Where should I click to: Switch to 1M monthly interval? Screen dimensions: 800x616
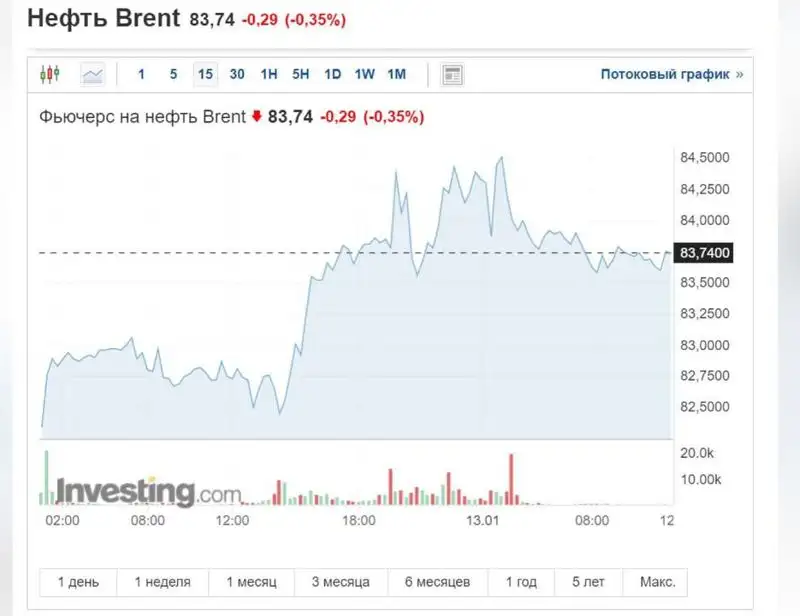pyautogui.click(x=397, y=74)
